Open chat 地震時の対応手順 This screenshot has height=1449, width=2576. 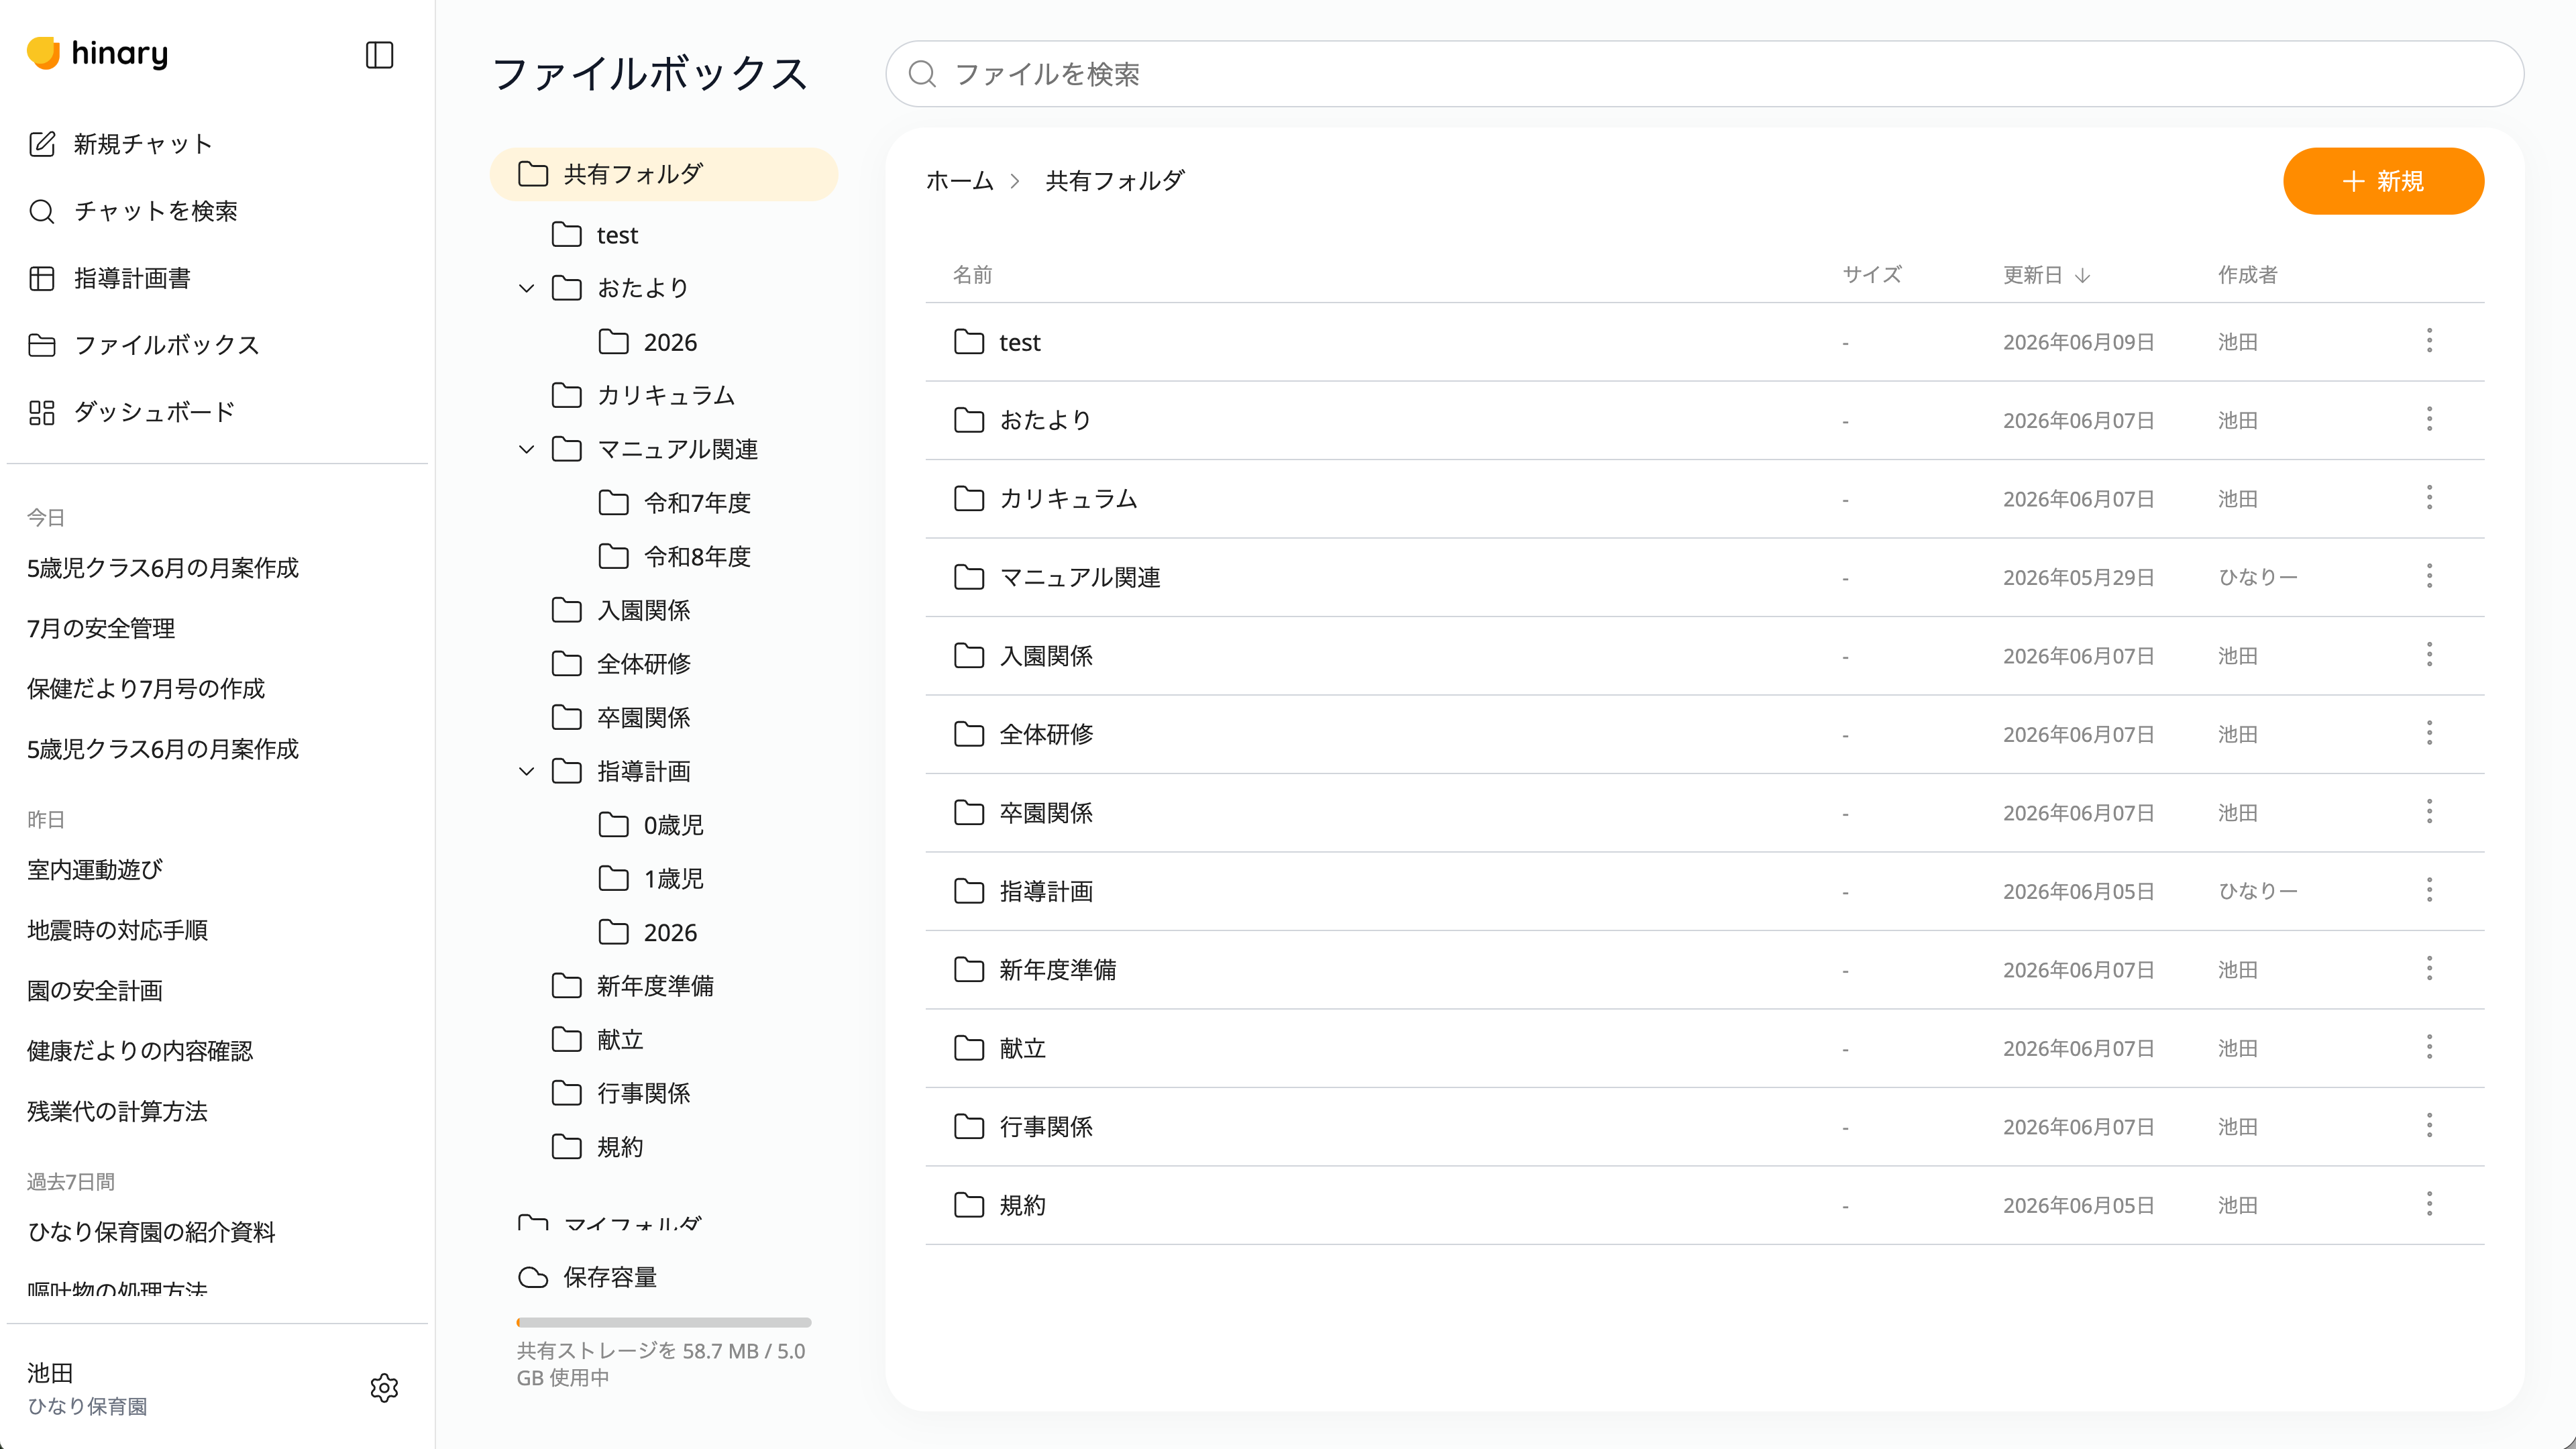pyautogui.click(x=117, y=930)
